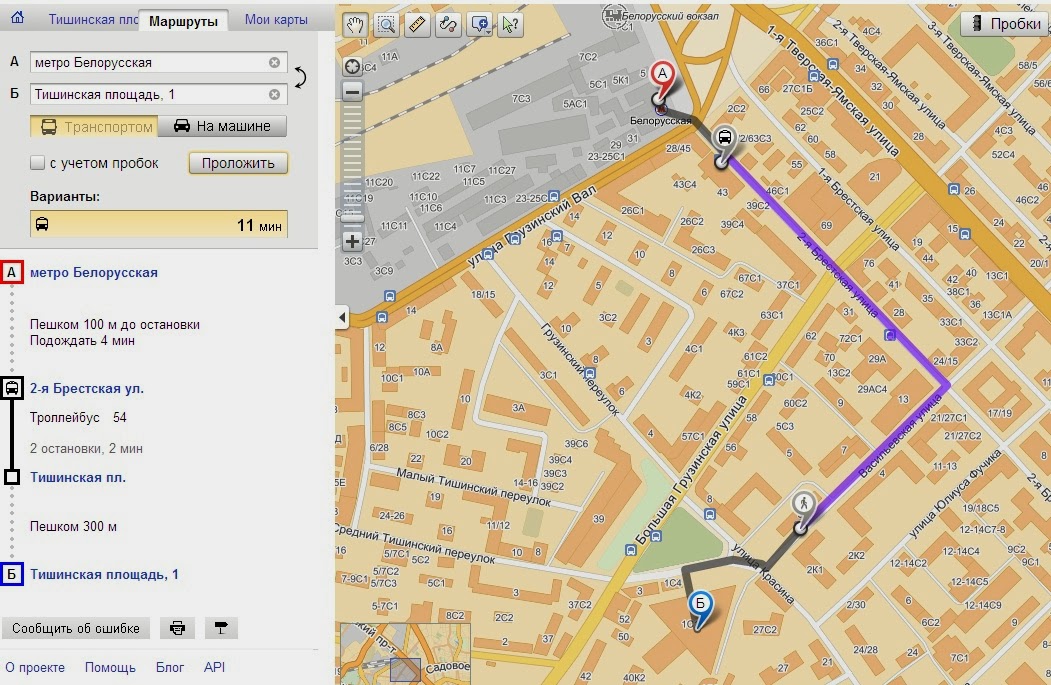1051x685 pixels.
Task: Swap start and destination points
Action: [x=300, y=78]
